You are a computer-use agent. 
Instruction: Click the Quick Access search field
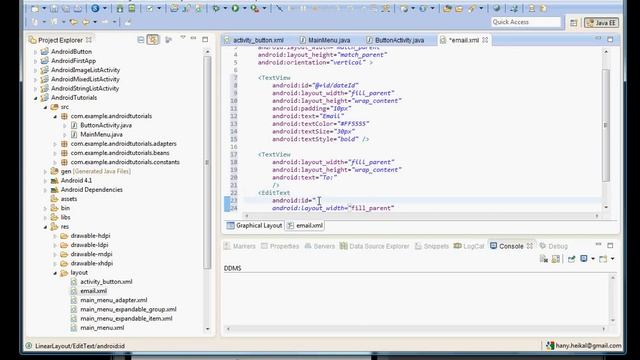[x=526, y=22]
